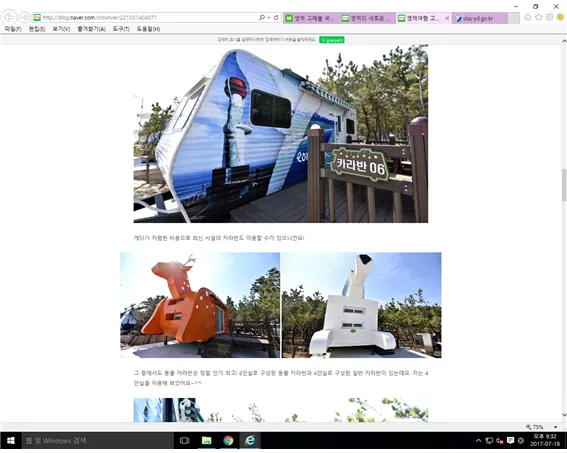Click the Windows search box
The image size is (567, 453).
98,441
